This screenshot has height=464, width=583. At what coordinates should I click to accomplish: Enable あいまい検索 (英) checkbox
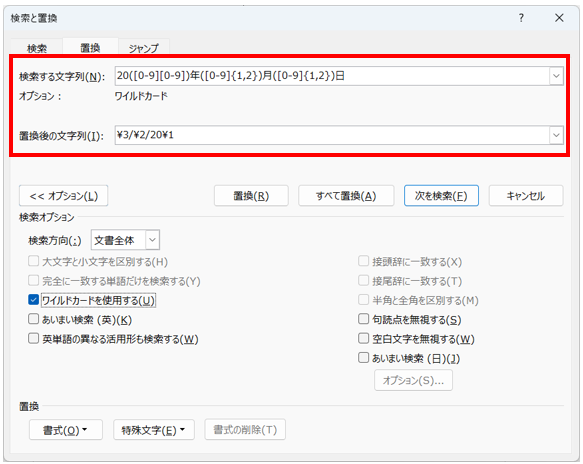33,319
